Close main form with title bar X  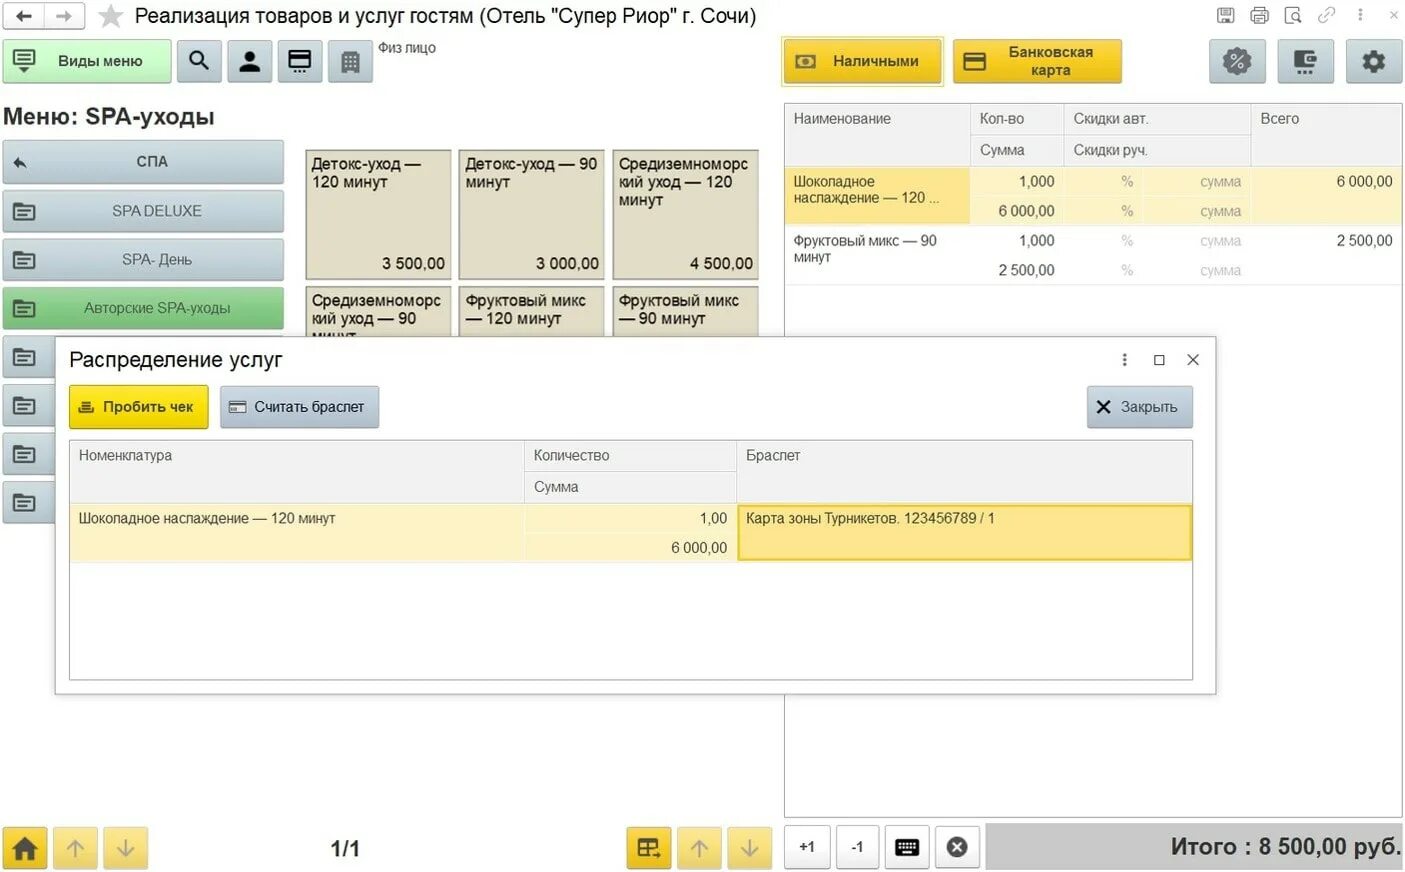pyautogui.click(x=1393, y=15)
